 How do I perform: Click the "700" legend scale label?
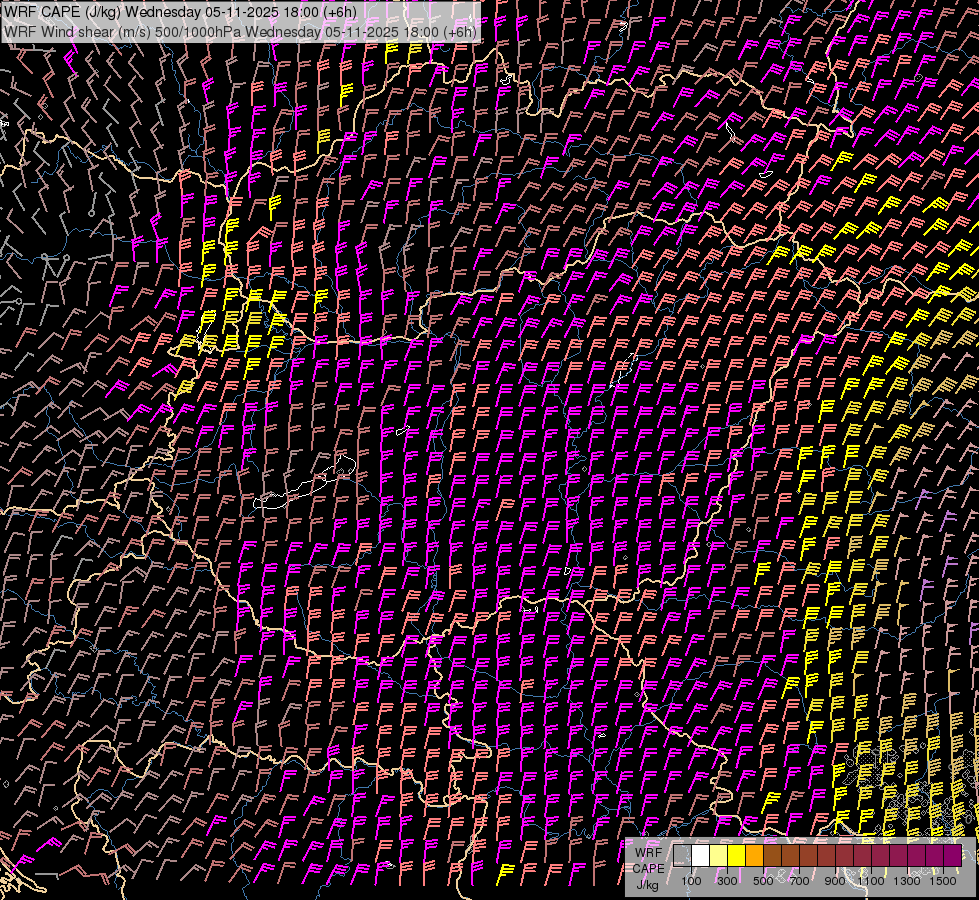coord(799,881)
